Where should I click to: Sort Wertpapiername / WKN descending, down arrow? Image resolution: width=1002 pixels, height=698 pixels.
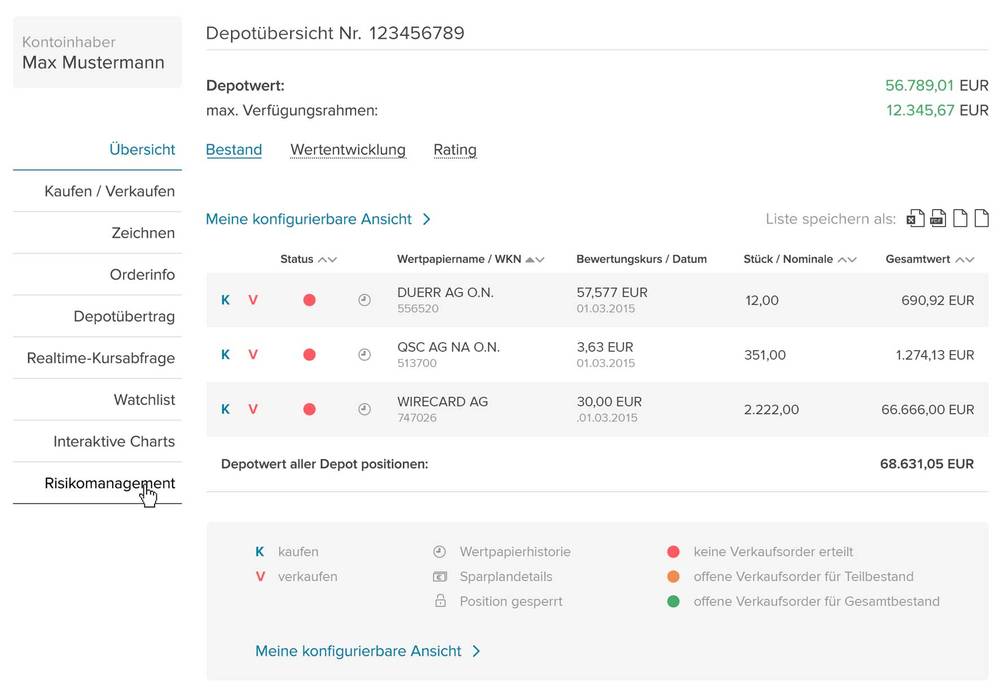540,260
